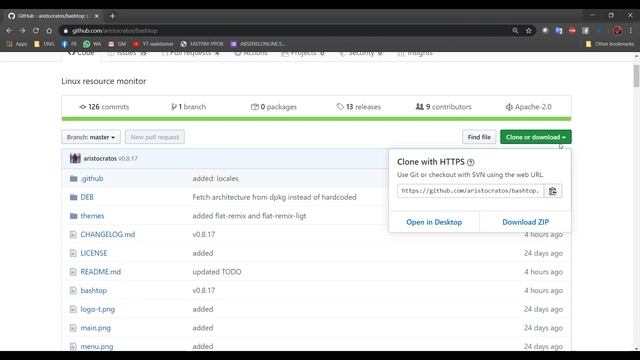Viewport: 640px width, 360px height.
Task: View the Apache-2.0 license
Action: (x=528, y=107)
